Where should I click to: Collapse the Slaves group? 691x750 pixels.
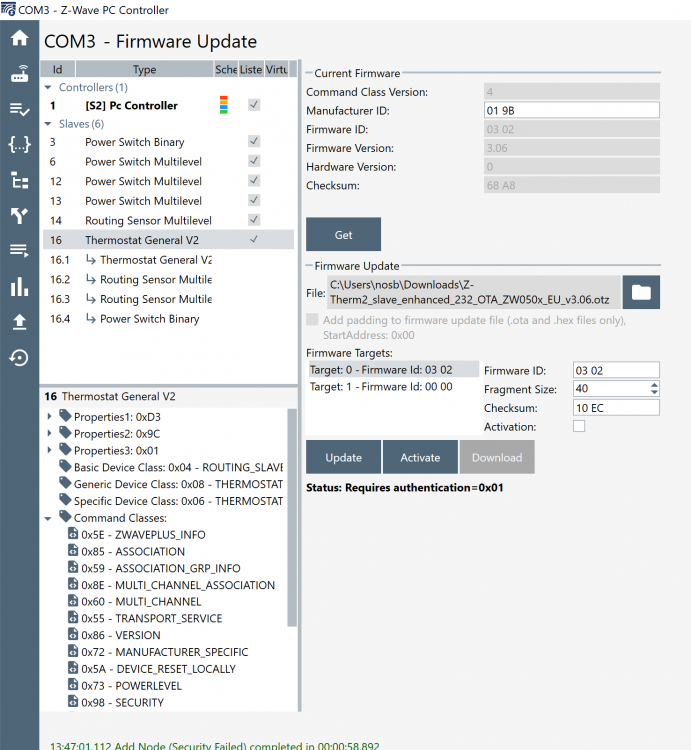[x=49, y=124]
